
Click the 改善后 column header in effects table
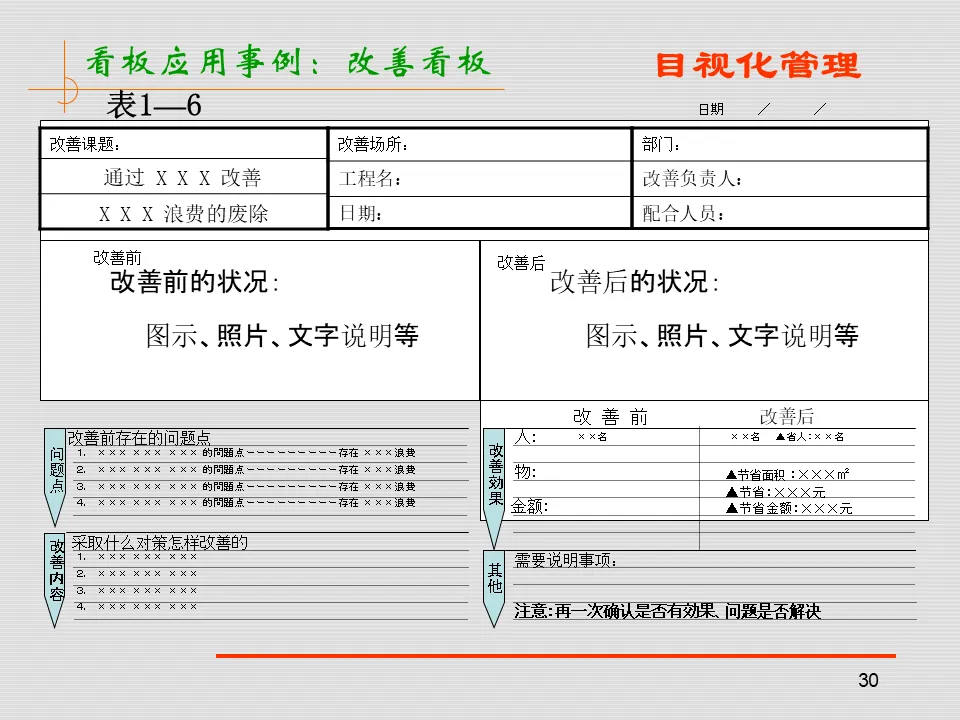[787, 417]
